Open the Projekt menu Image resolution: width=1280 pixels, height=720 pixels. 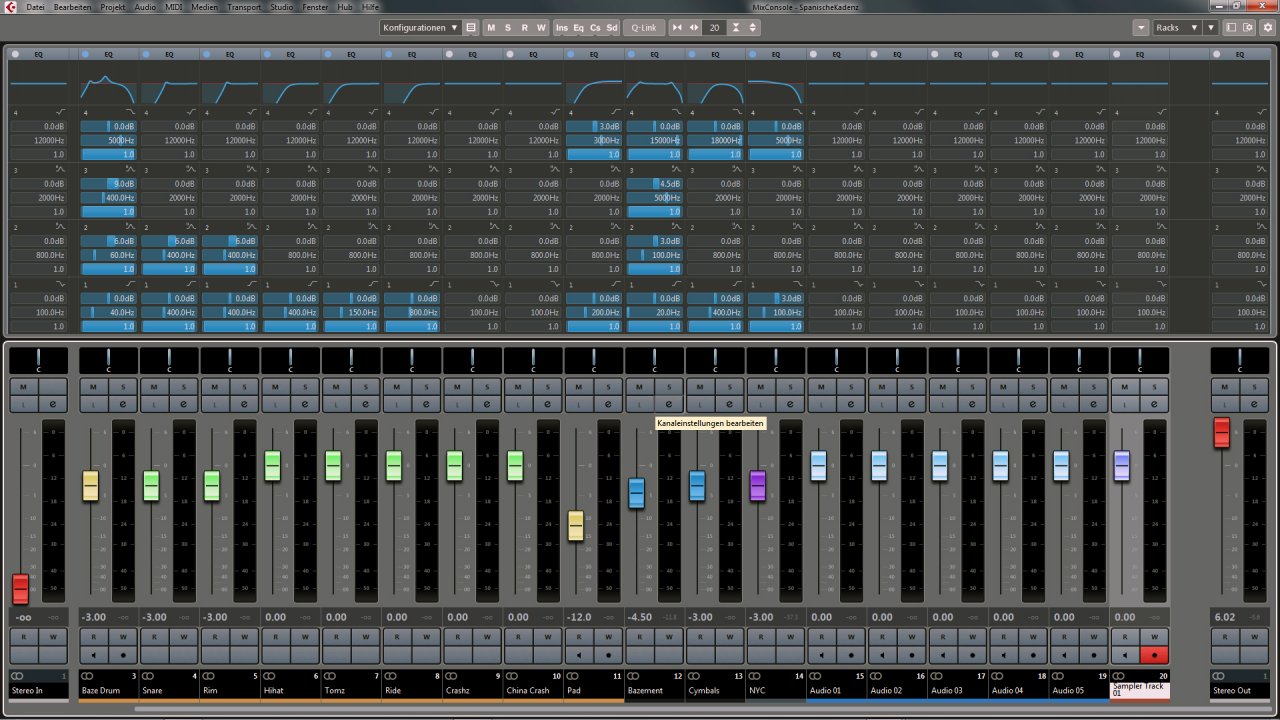click(112, 7)
